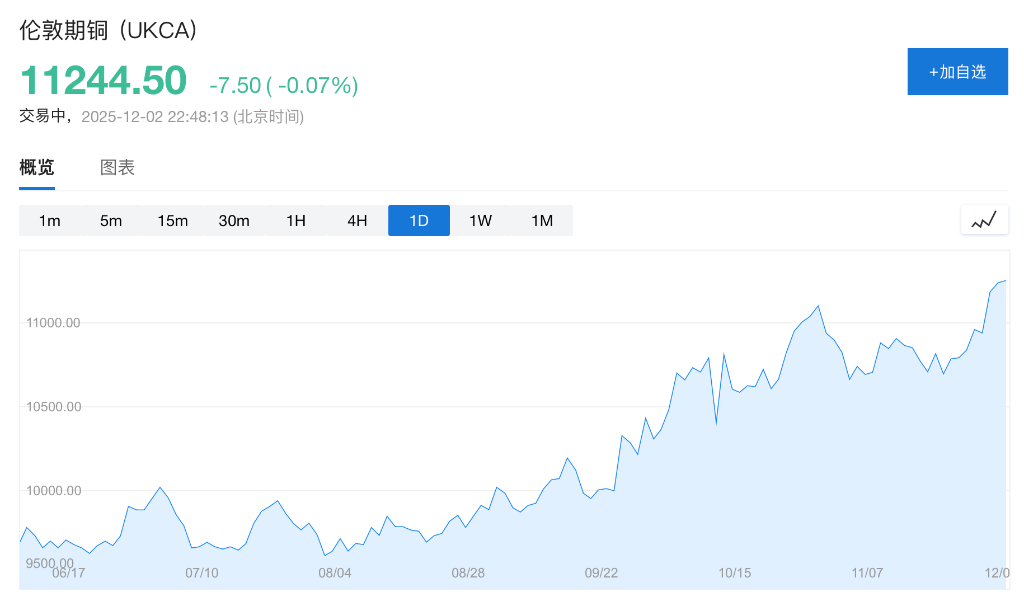Switch chart to 30m interval
The width and height of the screenshot is (1024, 599).
[x=234, y=221]
